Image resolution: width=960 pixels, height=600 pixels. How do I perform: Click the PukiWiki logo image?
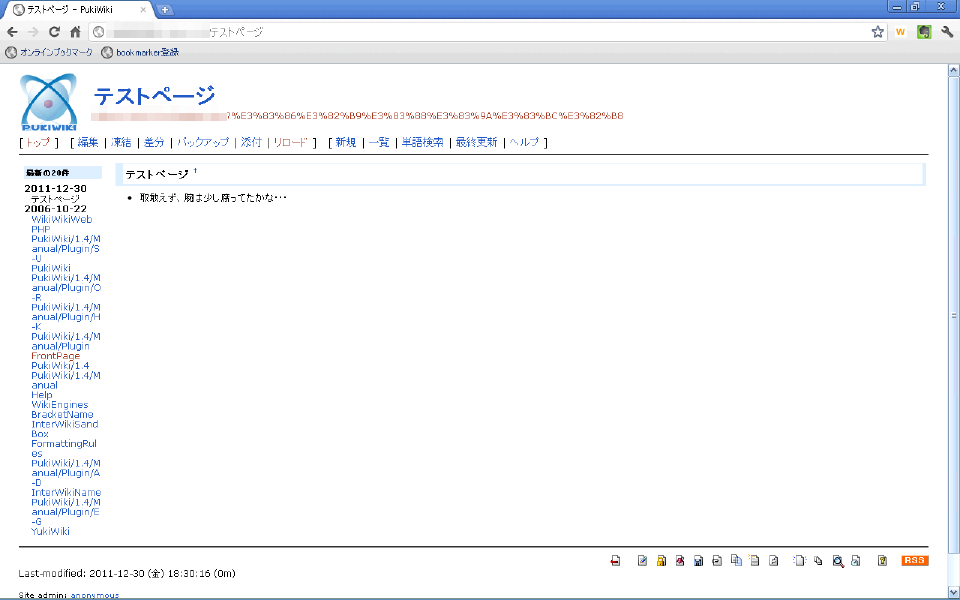(x=48, y=102)
